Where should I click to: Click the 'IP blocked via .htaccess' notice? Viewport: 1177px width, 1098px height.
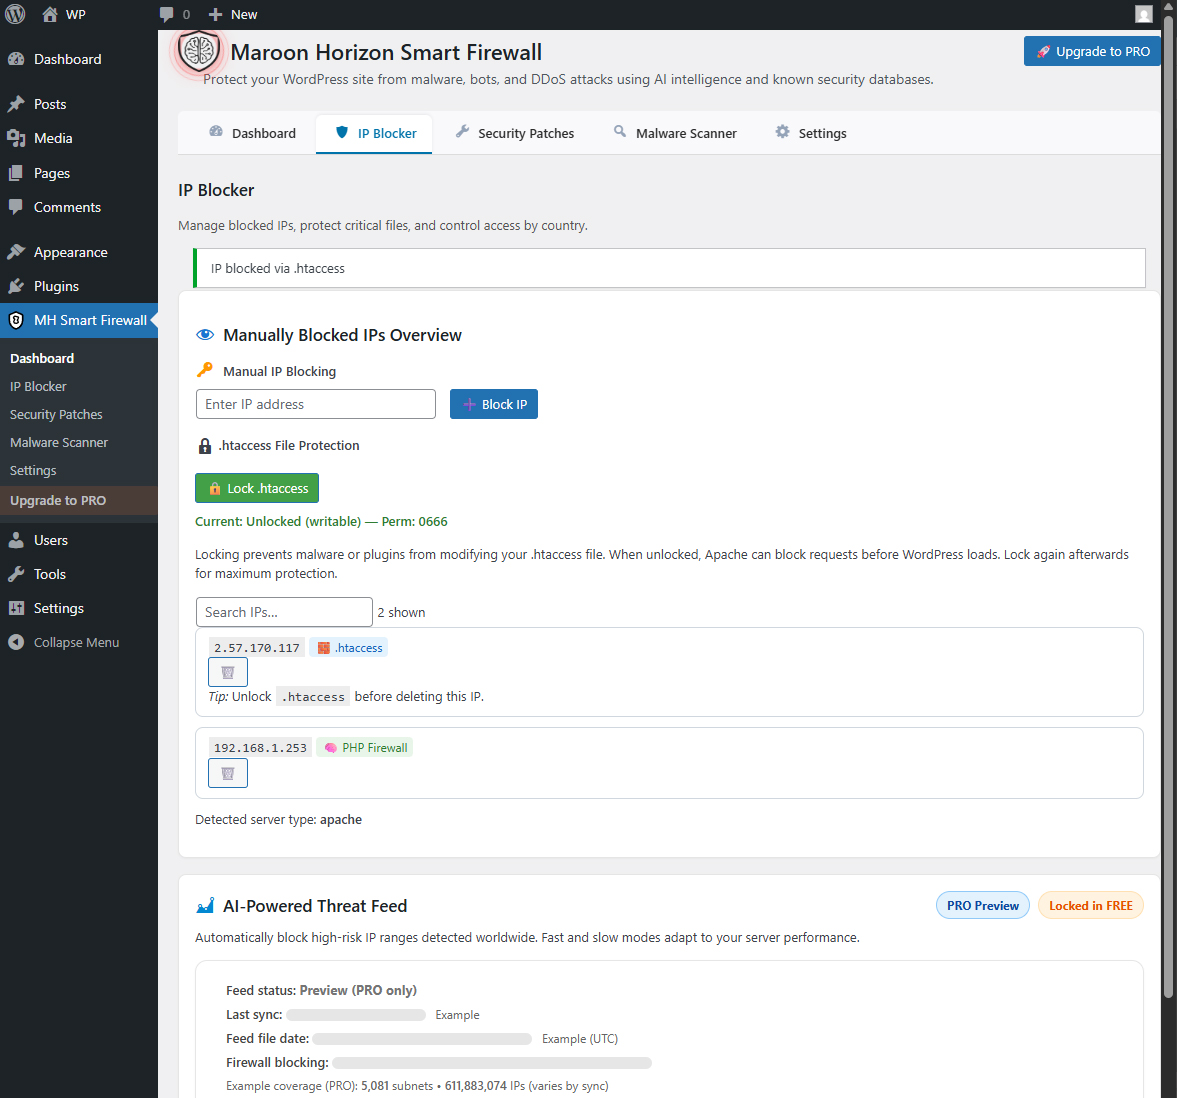point(670,268)
